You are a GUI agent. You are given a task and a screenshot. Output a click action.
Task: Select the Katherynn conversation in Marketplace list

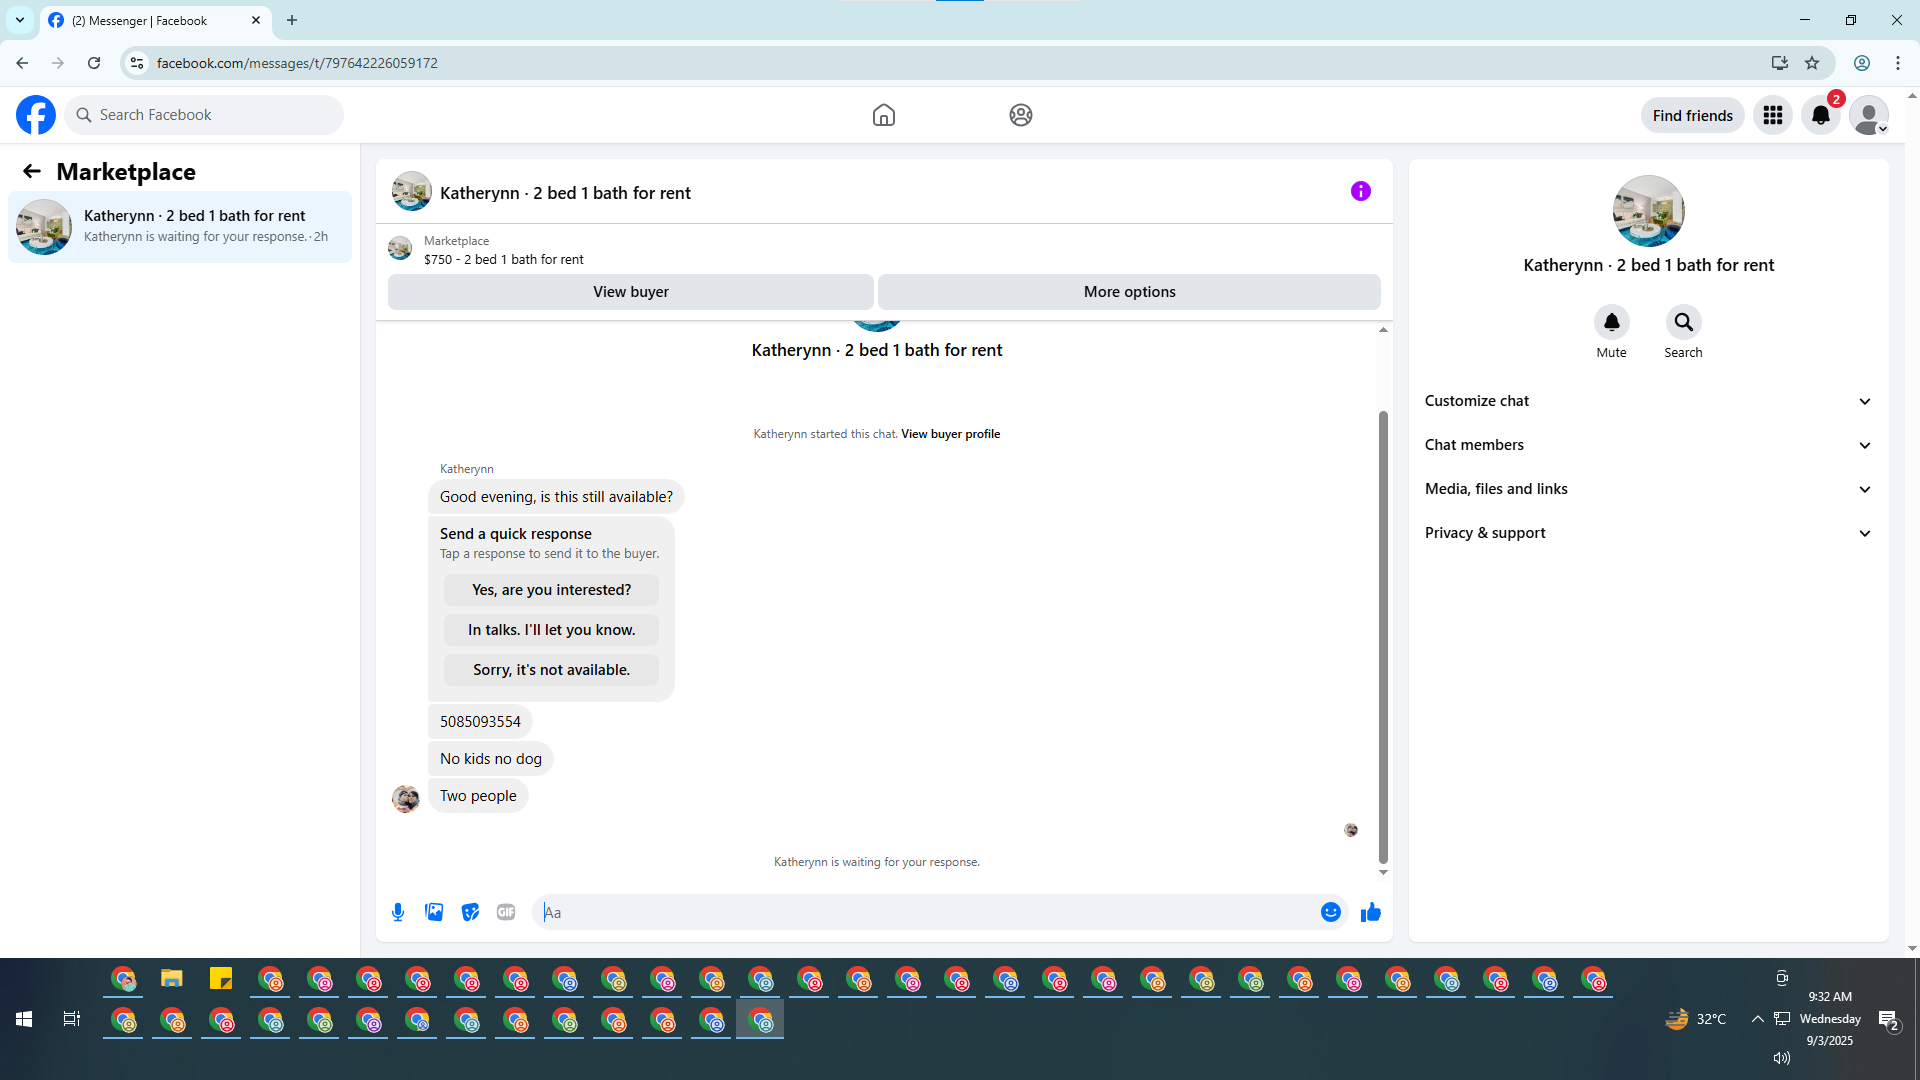pyautogui.click(x=180, y=227)
